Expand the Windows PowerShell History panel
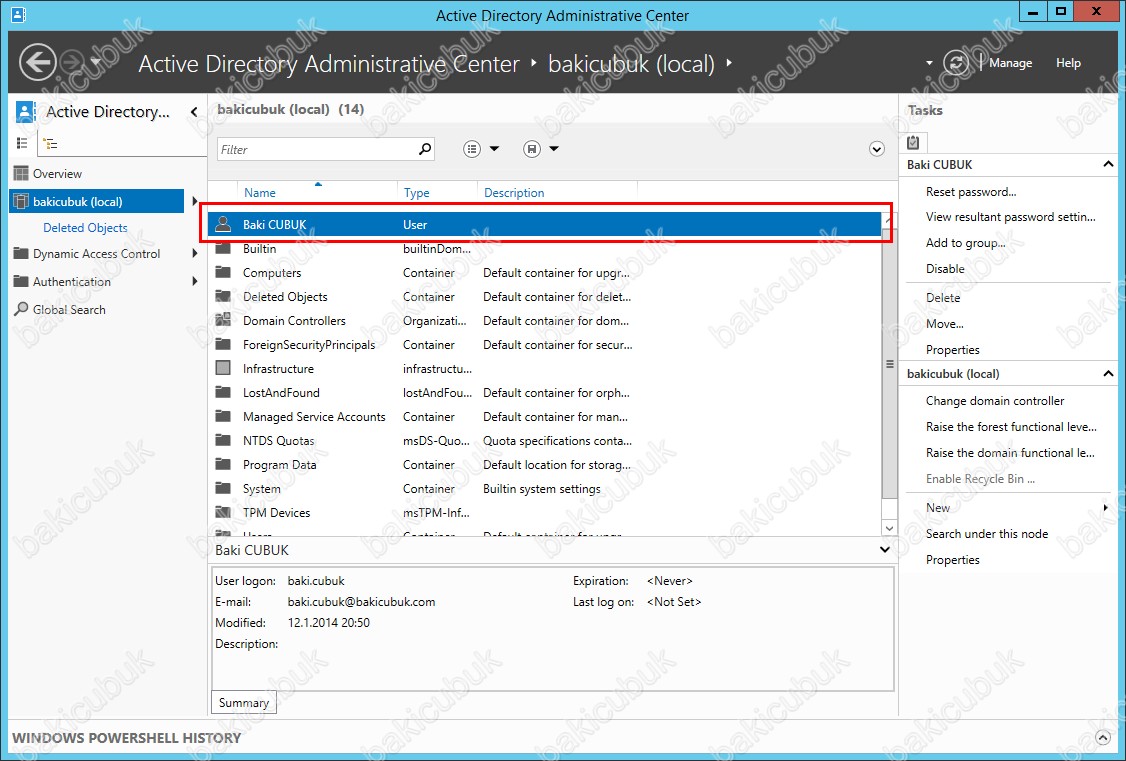This screenshot has height=761, width=1126. click(x=1103, y=737)
